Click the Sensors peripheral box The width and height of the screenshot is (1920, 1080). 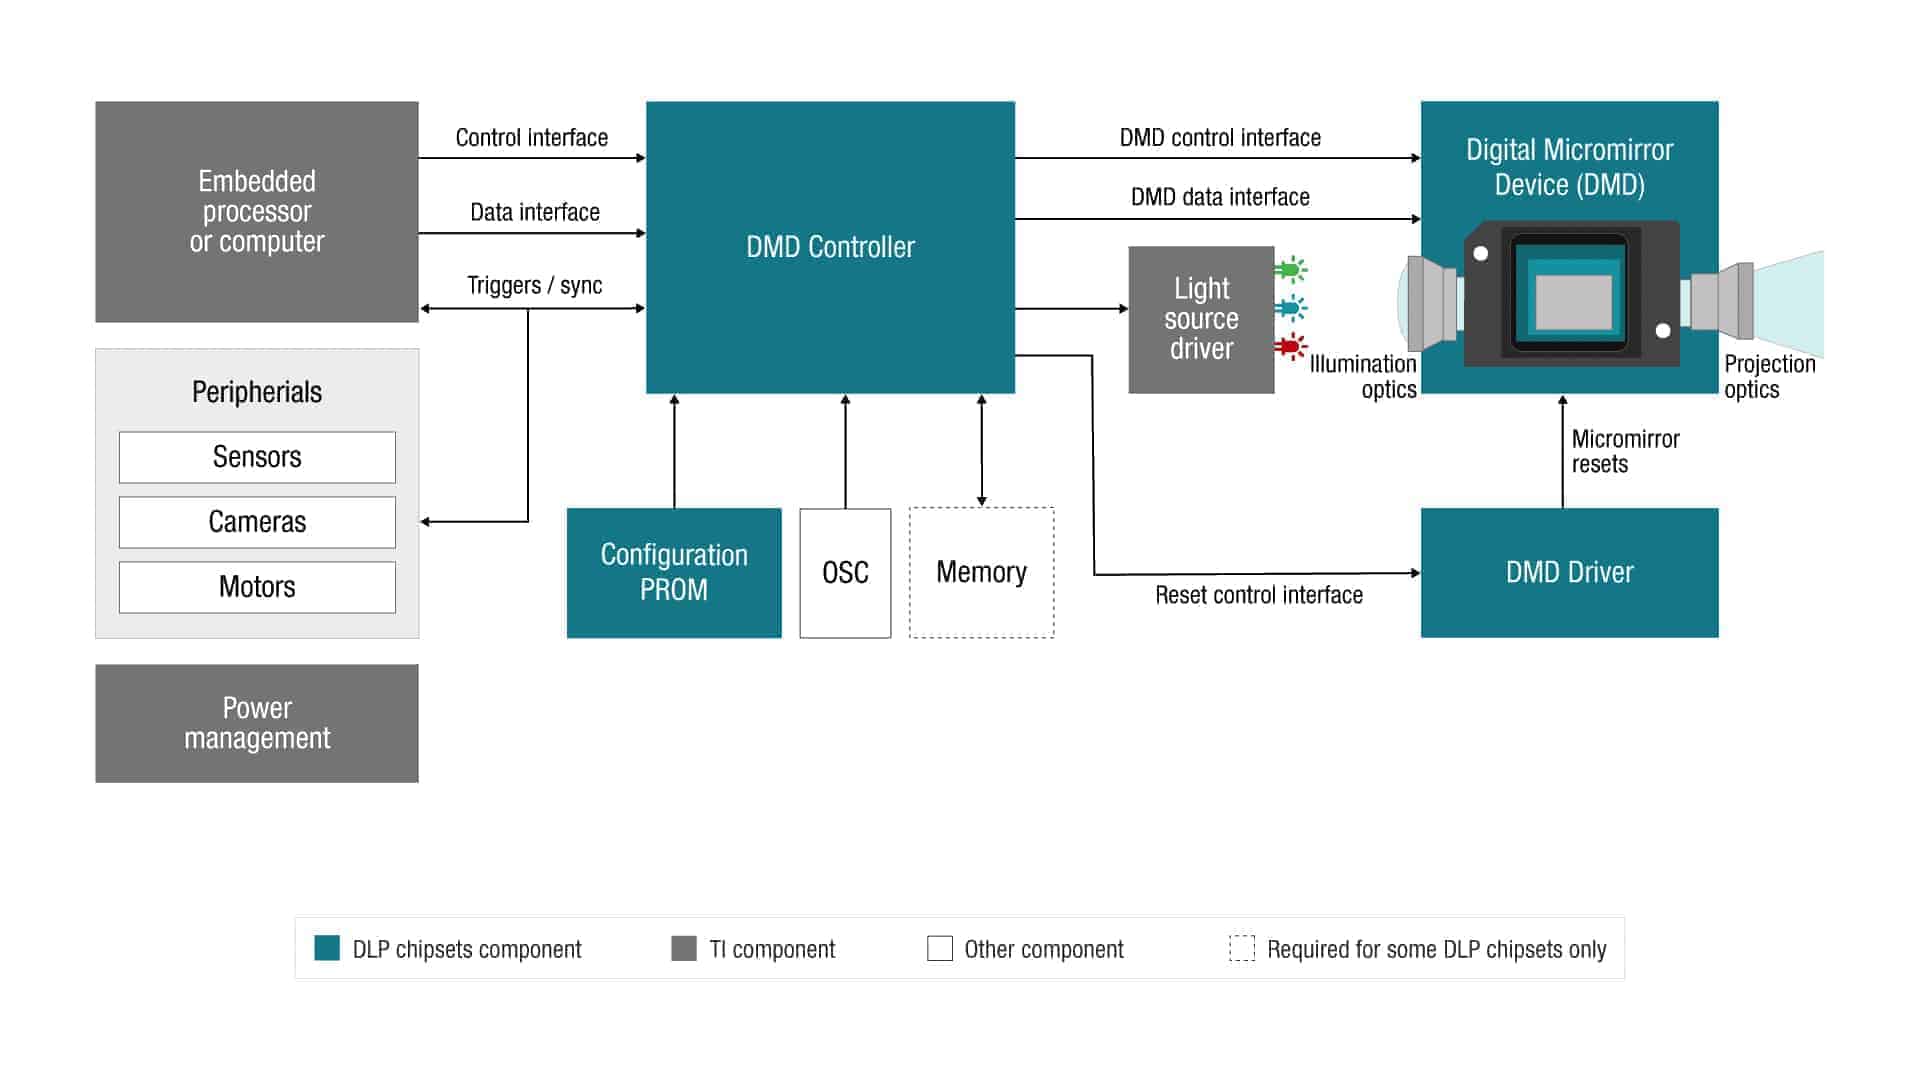pyautogui.click(x=257, y=457)
